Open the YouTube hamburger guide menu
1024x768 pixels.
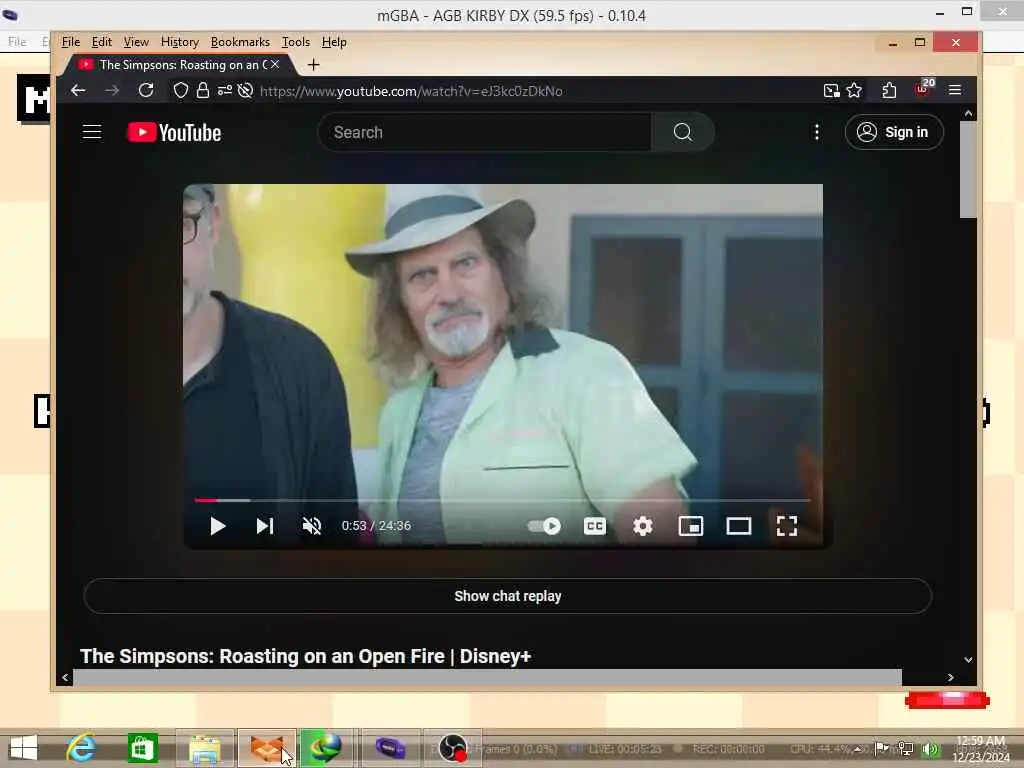[x=92, y=132]
